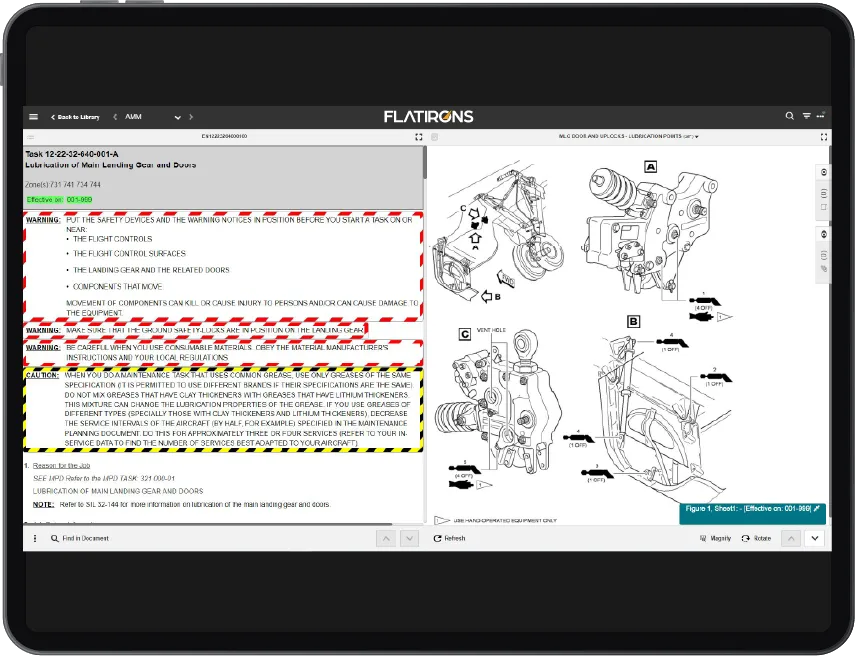Open the document pane list icon near the document ID
855x656 pixels.
(x=31, y=137)
